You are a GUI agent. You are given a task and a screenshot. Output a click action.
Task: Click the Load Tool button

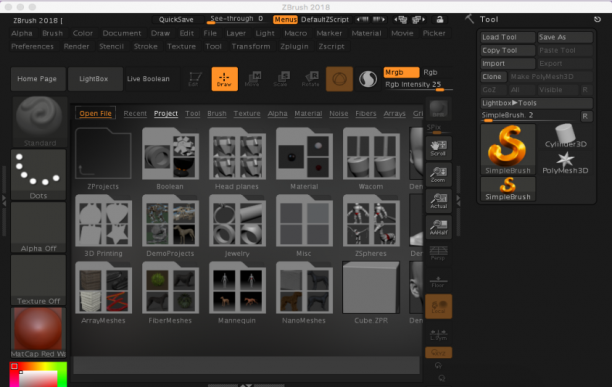point(507,37)
